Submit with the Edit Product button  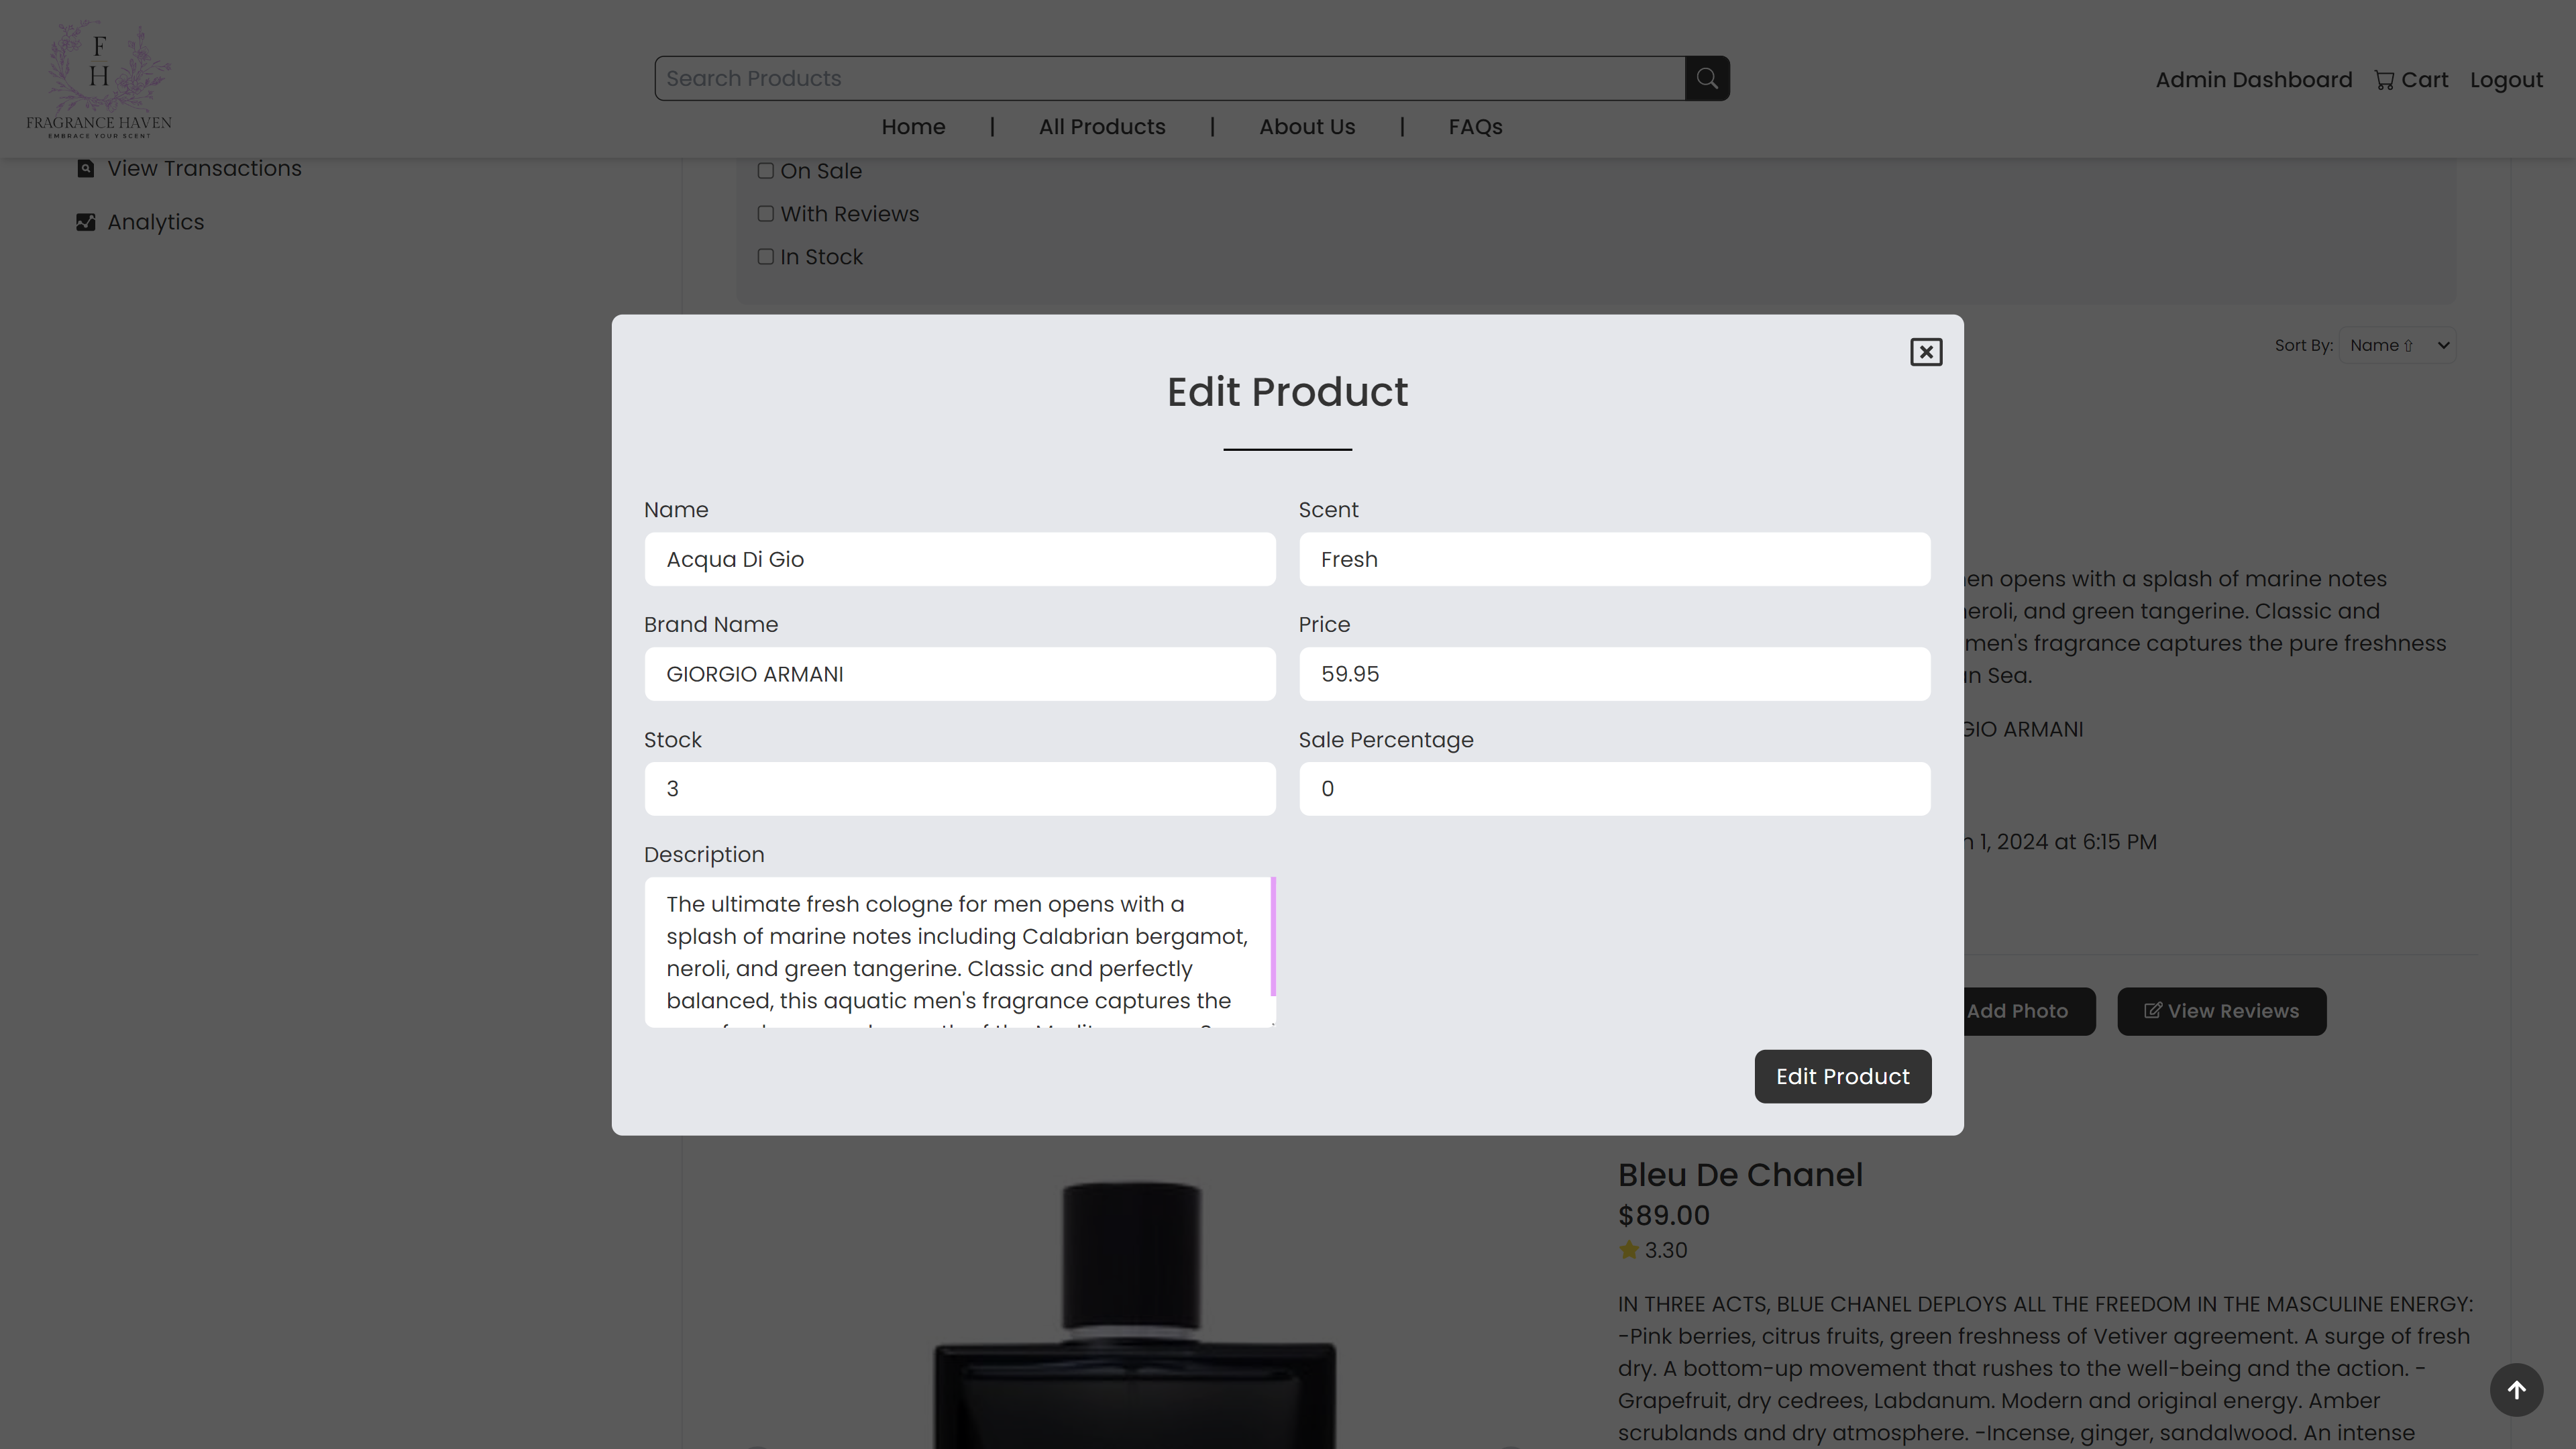[x=1842, y=1076]
